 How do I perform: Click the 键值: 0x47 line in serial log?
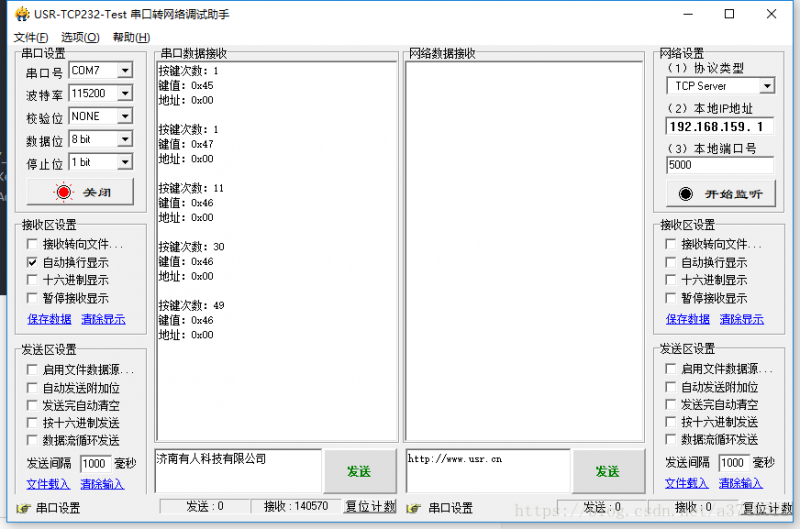pyautogui.click(x=186, y=144)
